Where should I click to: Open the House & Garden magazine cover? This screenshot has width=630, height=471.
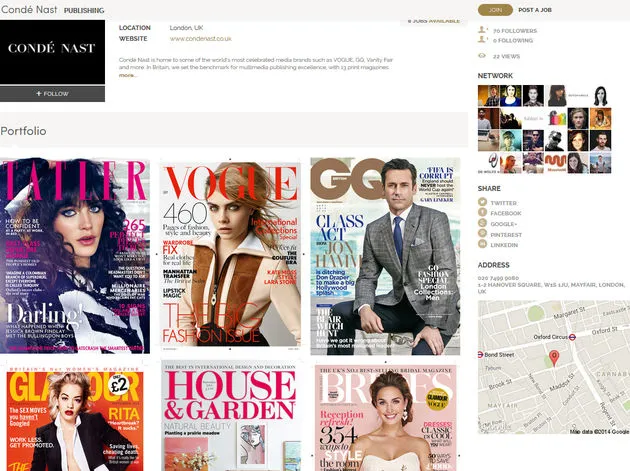[x=231, y=418]
